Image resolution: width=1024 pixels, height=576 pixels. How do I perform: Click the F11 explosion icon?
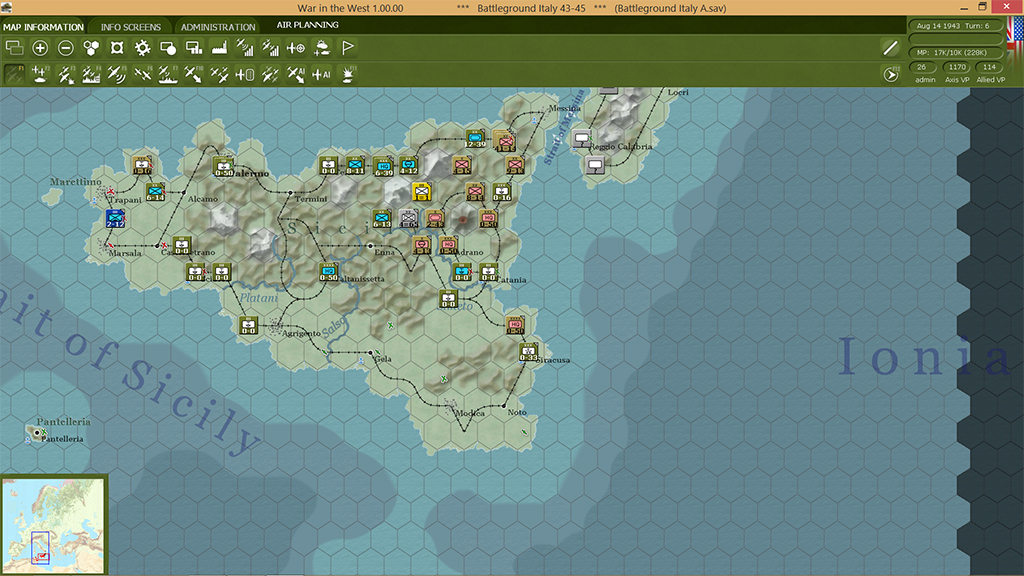click(347, 74)
